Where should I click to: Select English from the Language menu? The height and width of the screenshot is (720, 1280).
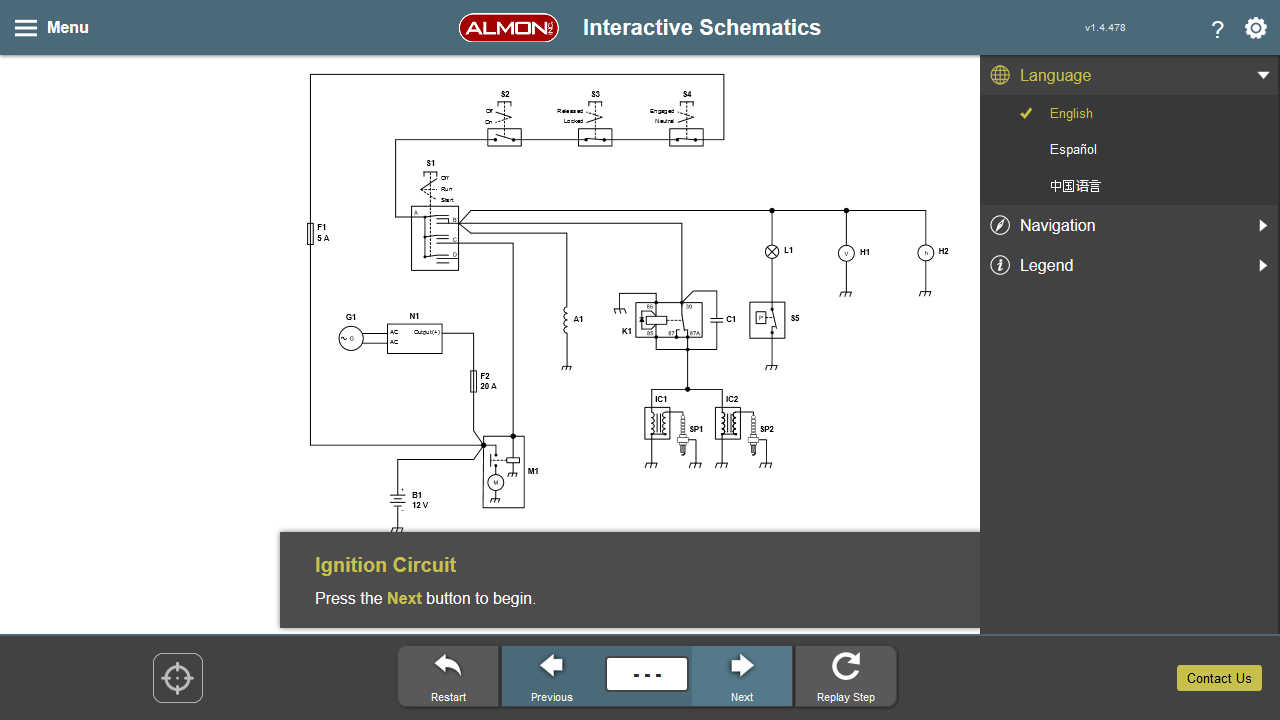point(1070,113)
